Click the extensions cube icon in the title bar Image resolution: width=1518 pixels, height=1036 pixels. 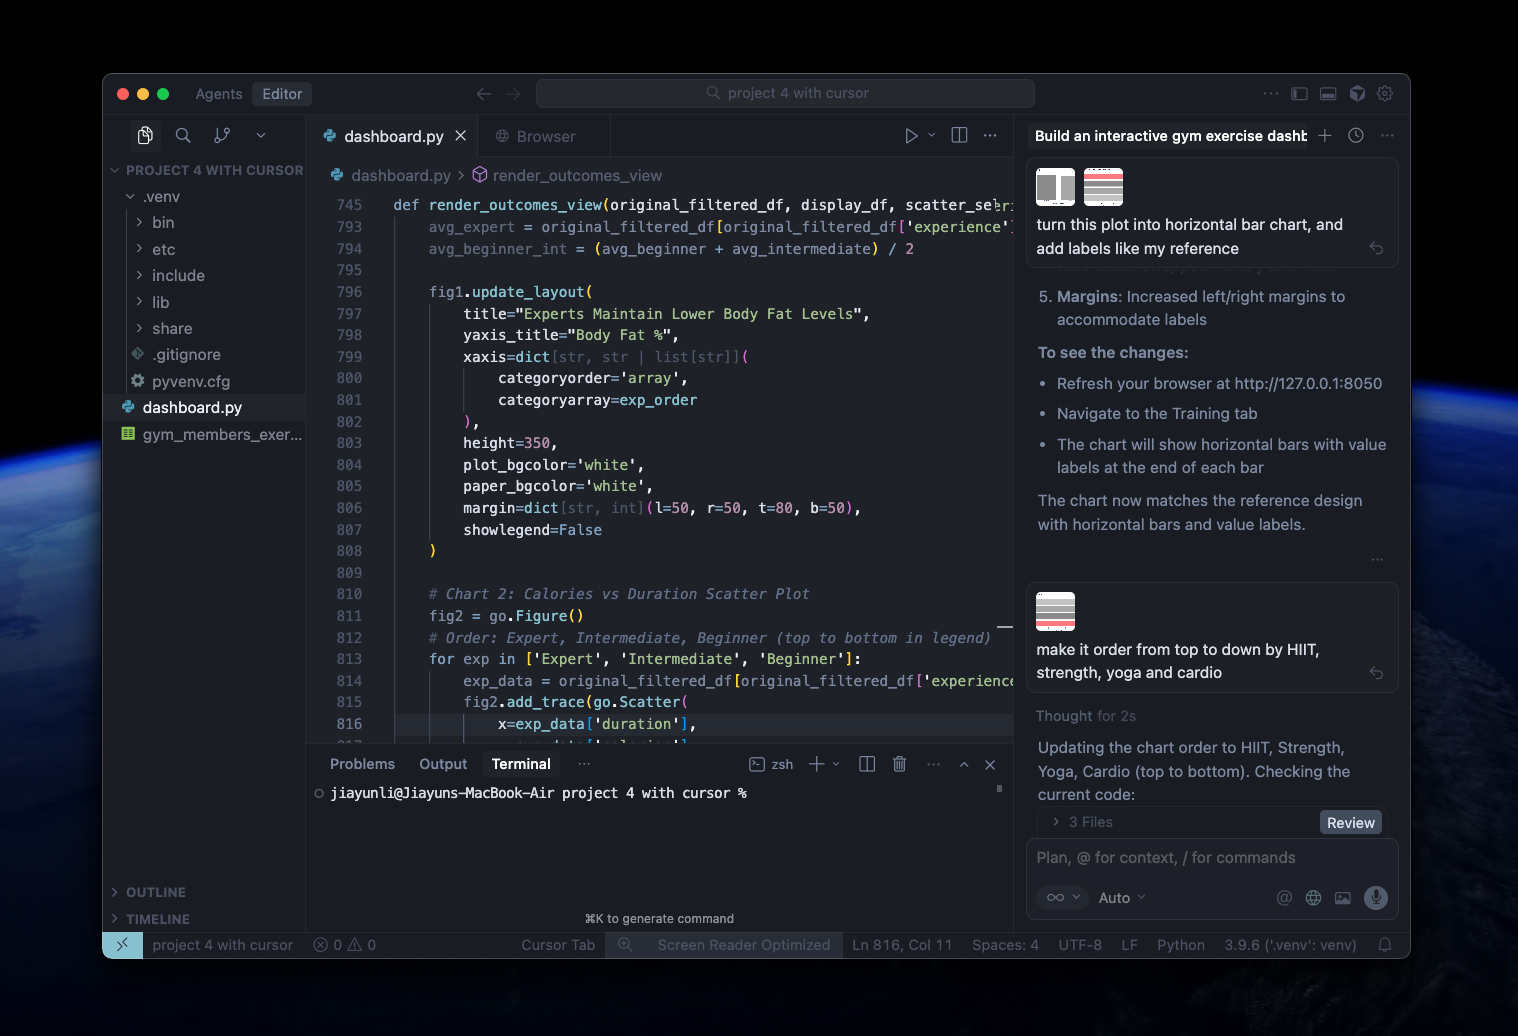1357,93
